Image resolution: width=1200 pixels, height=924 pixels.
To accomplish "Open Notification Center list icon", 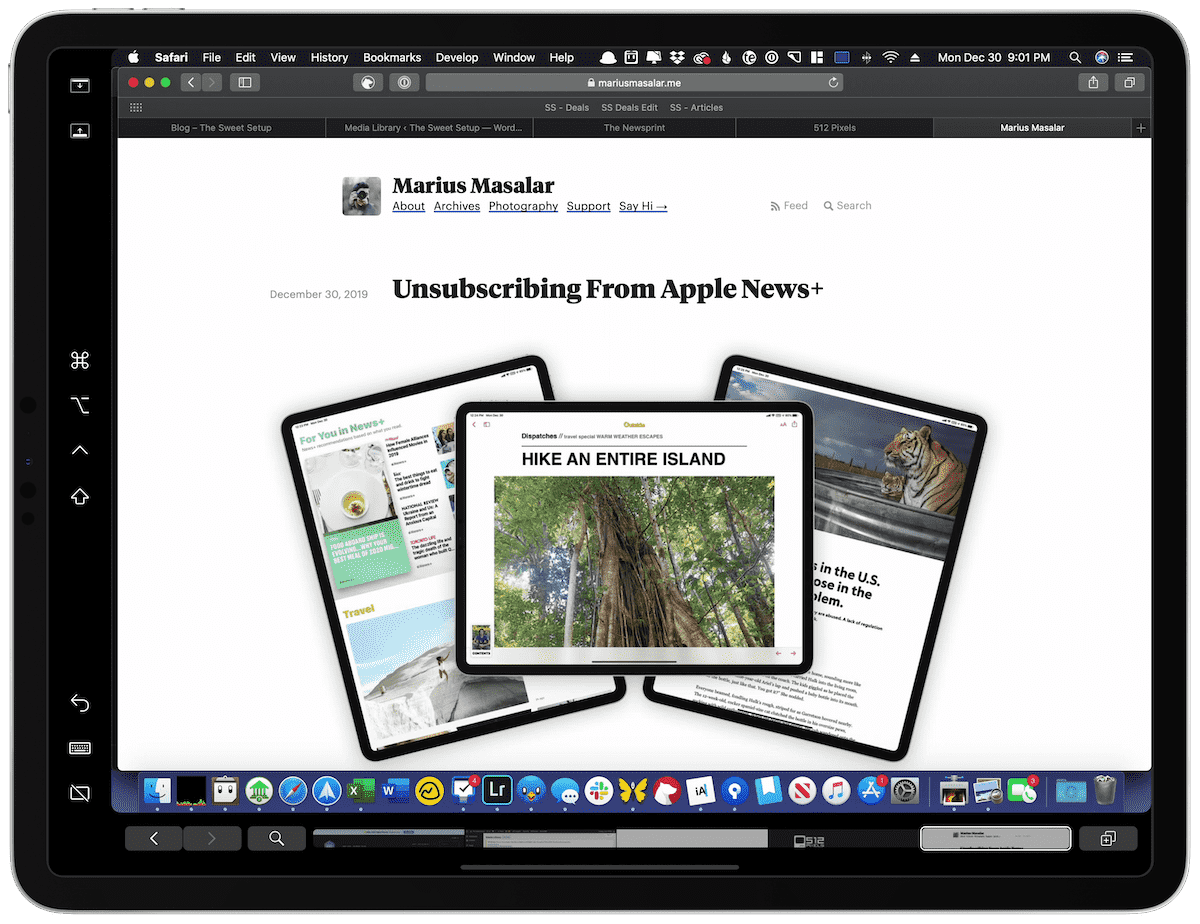I will coord(1127,58).
